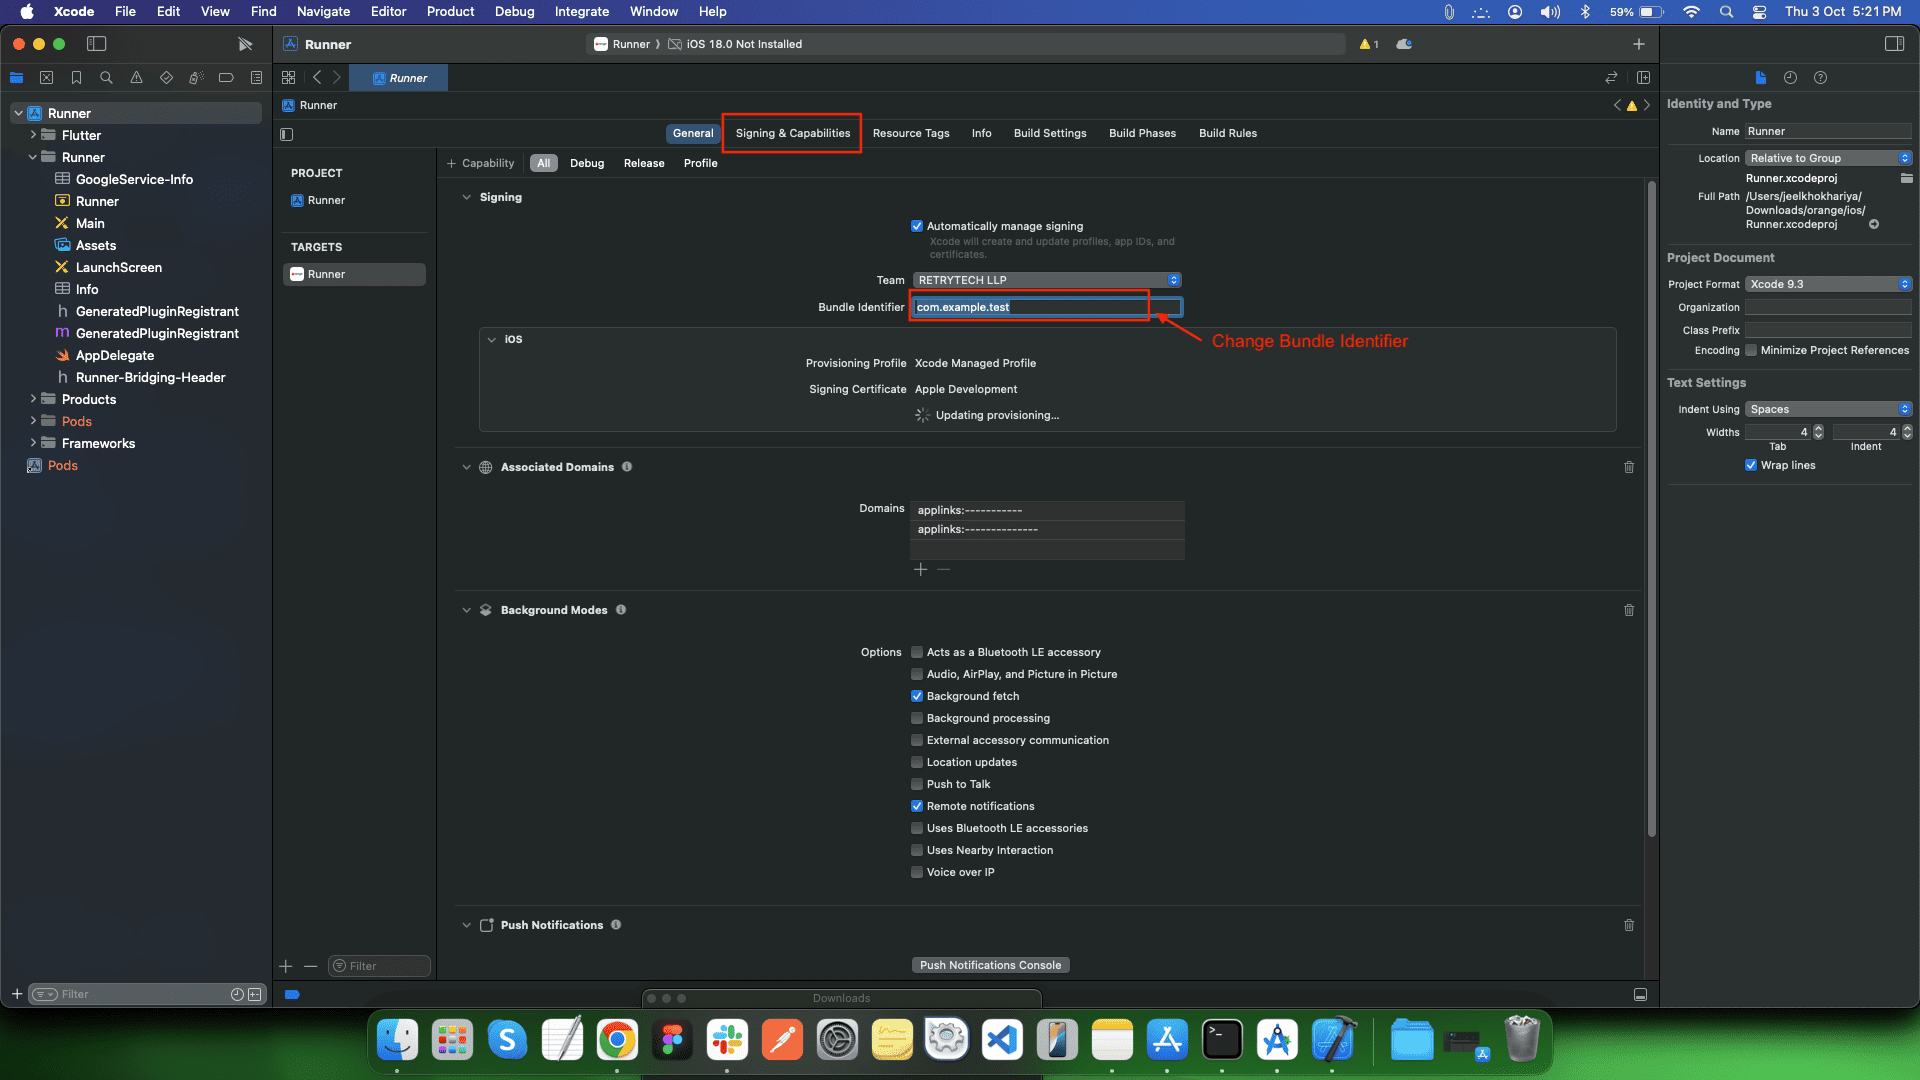Click the add Capability button
This screenshot has height=1080, width=1920.
coord(480,163)
